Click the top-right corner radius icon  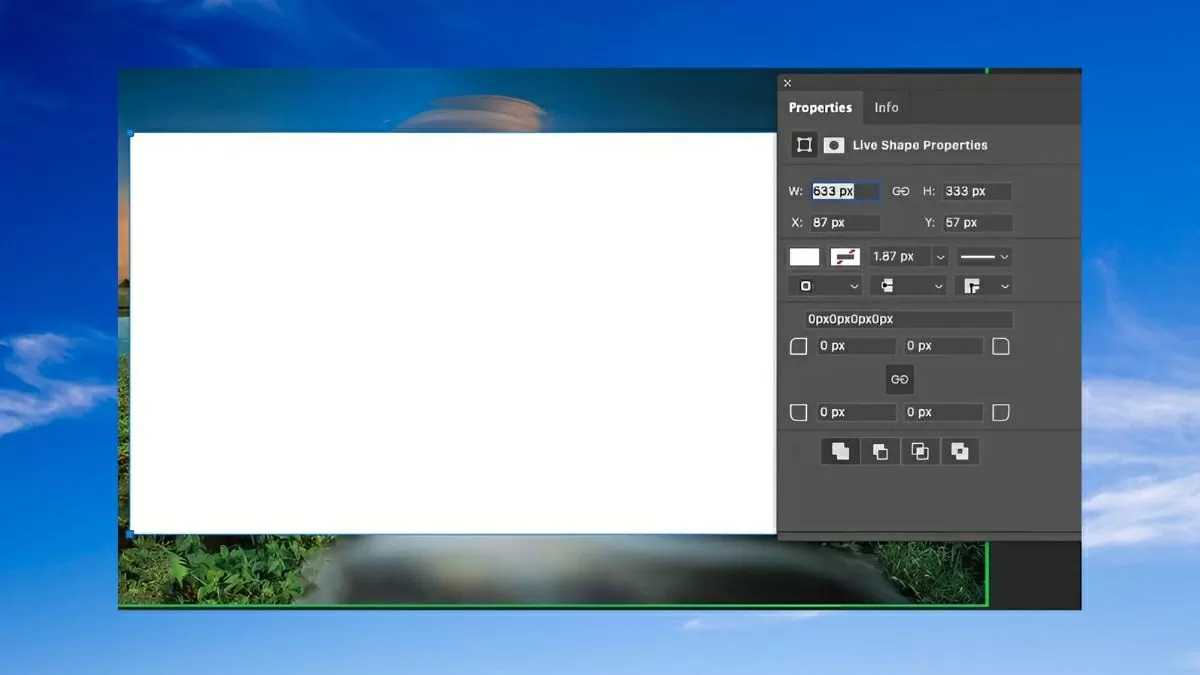point(1001,346)
